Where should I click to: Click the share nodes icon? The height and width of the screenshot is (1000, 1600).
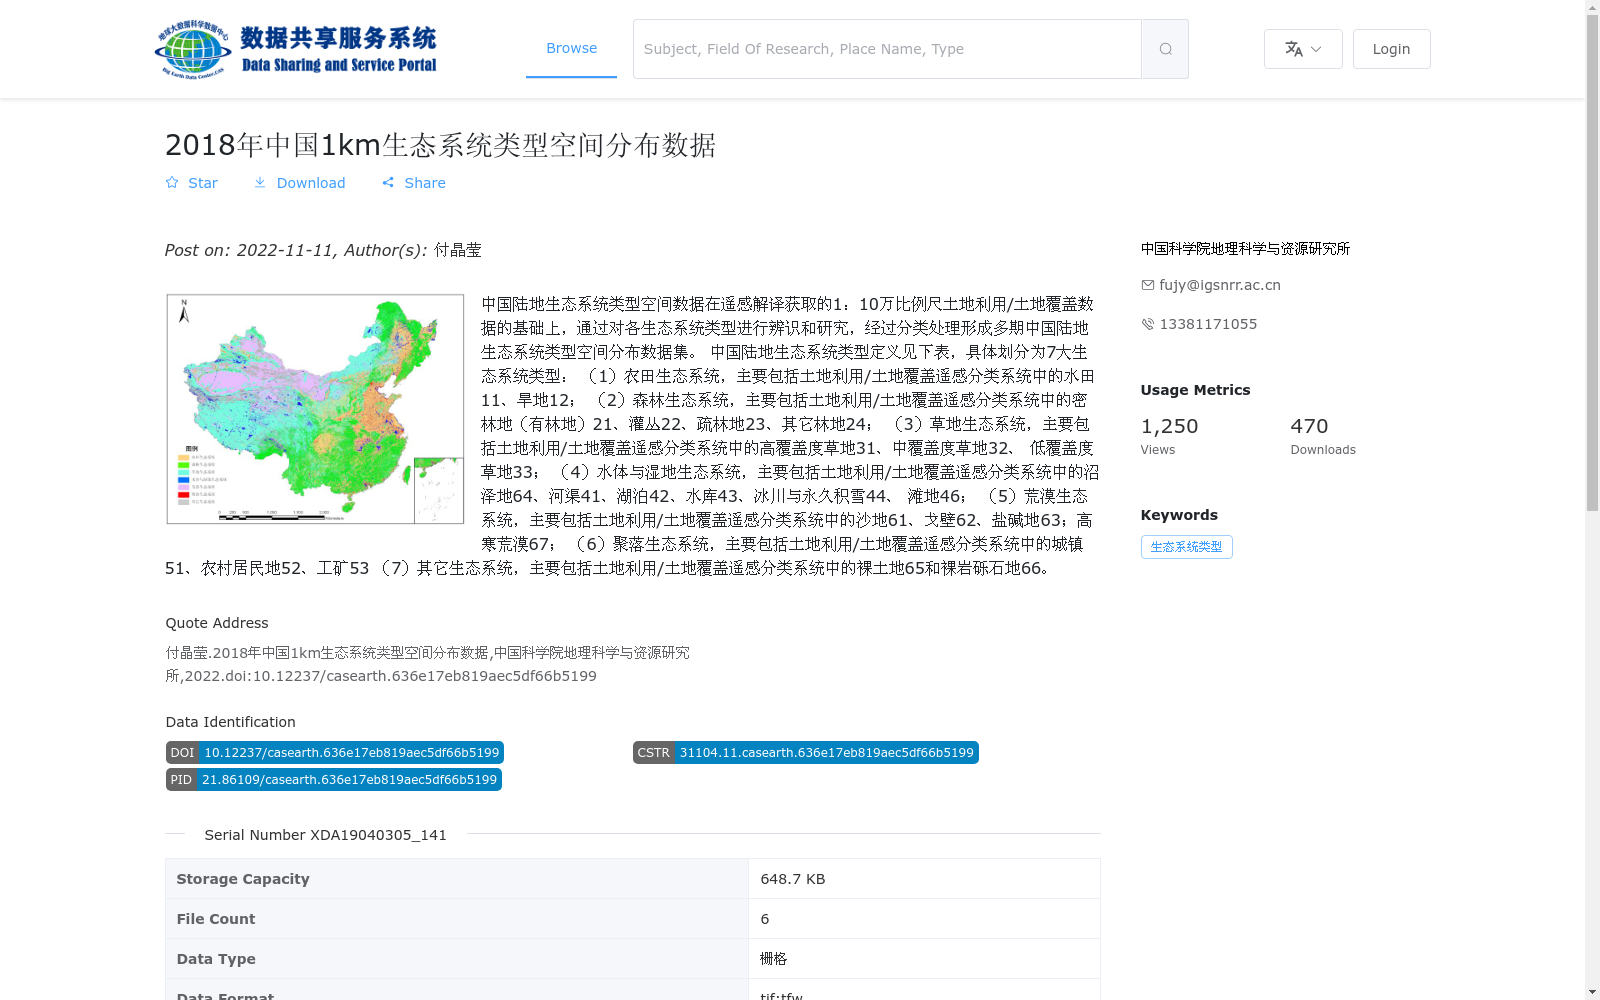pyautogui.click(x=388, y=182)
